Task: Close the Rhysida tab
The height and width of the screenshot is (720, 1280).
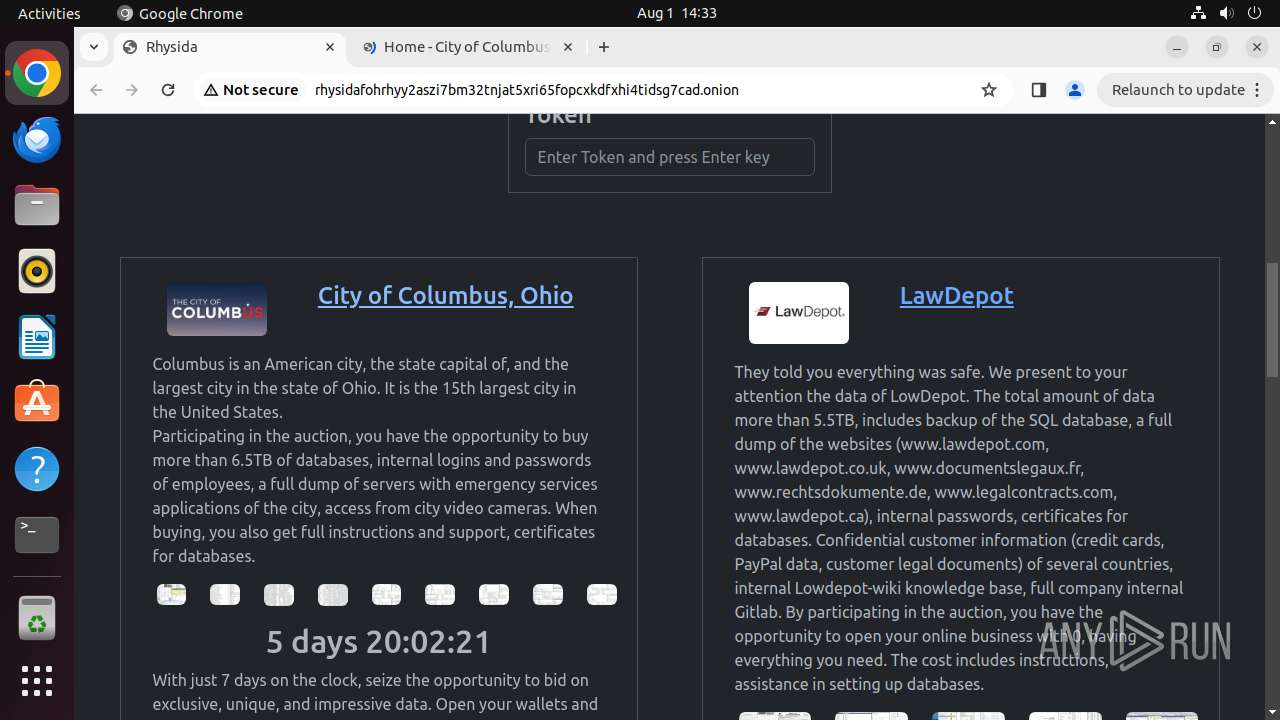Action: tap(330, 47)
